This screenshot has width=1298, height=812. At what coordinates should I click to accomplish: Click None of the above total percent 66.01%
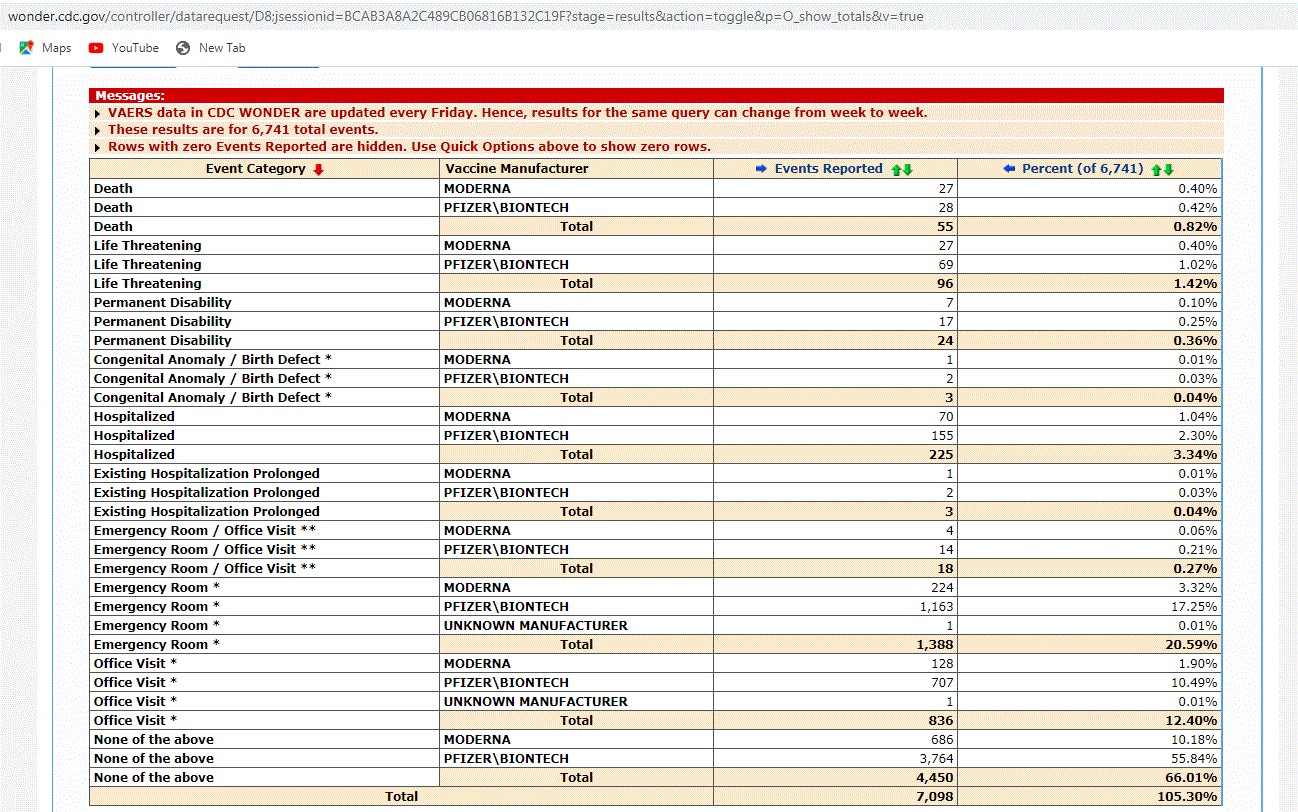1192,777
